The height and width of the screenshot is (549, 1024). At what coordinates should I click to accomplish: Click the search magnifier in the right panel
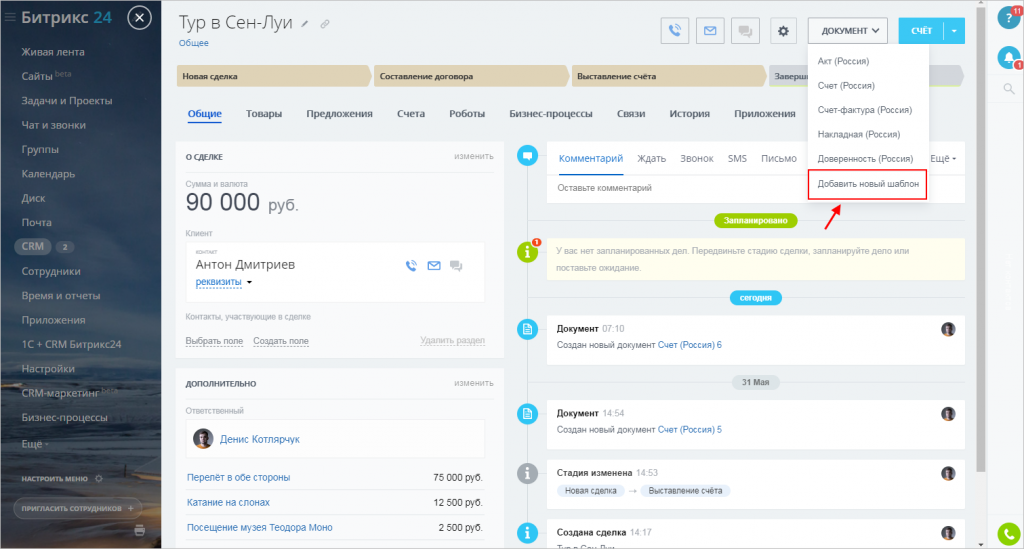(x=1009, y=89)
